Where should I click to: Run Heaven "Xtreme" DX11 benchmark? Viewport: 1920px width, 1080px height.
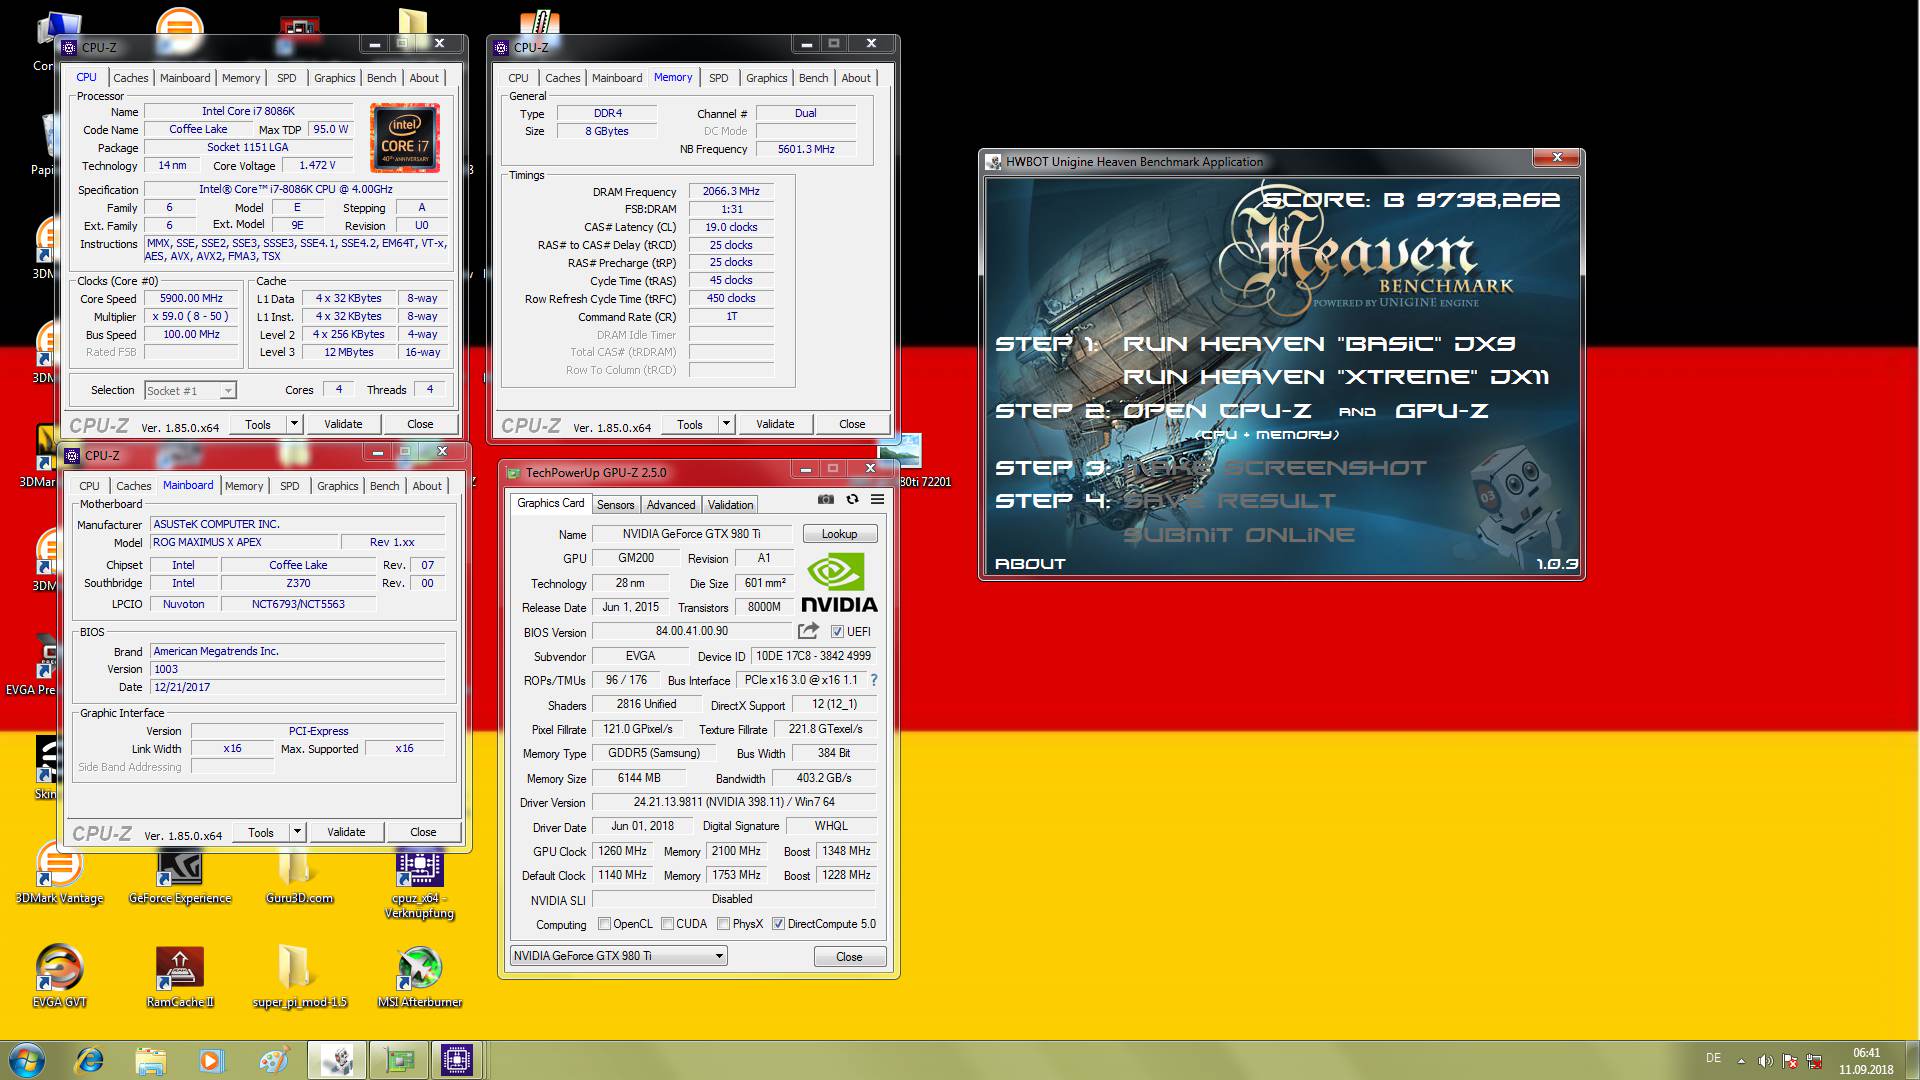(x=1335, y=377)
